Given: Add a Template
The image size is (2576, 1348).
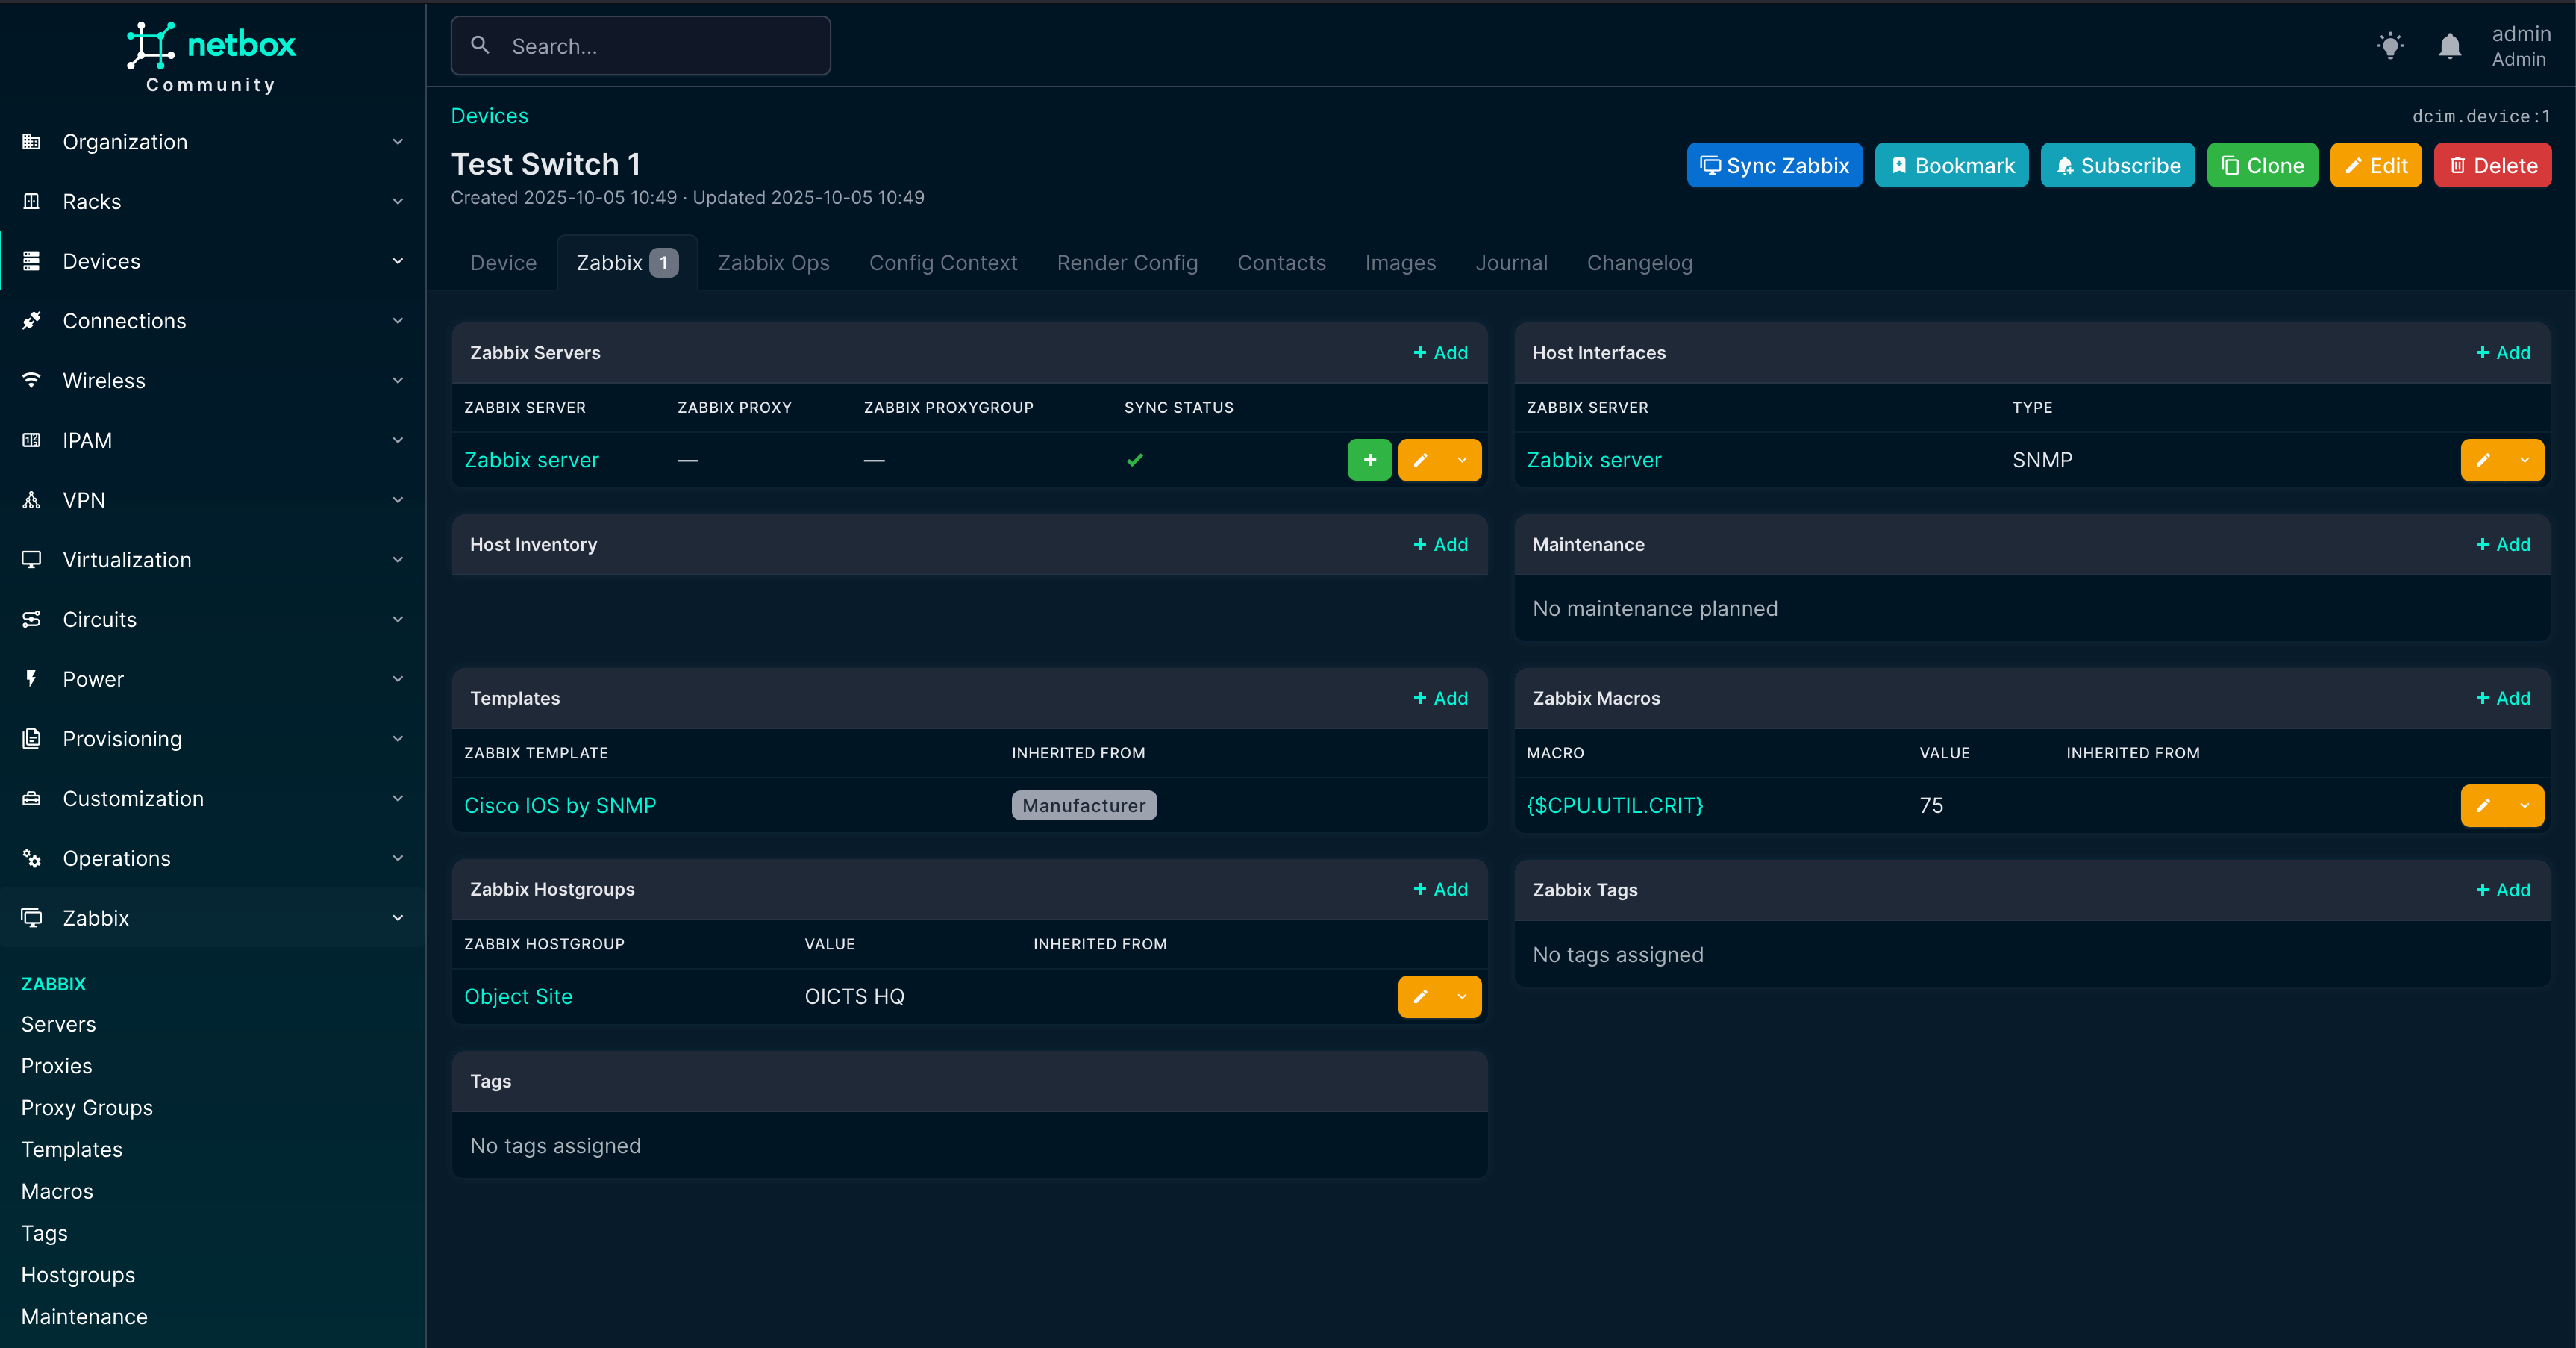Looking at the screenshot, I should (1440, 698).
